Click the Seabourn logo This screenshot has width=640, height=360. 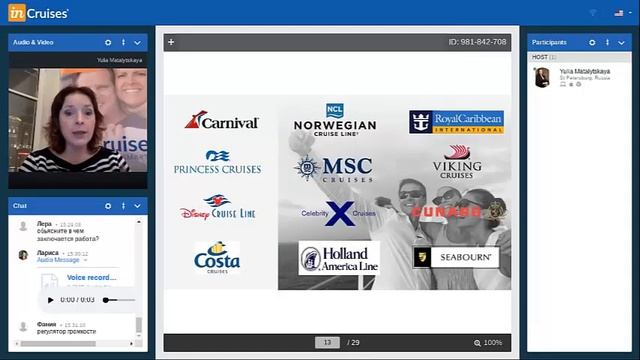click(456, 257)
